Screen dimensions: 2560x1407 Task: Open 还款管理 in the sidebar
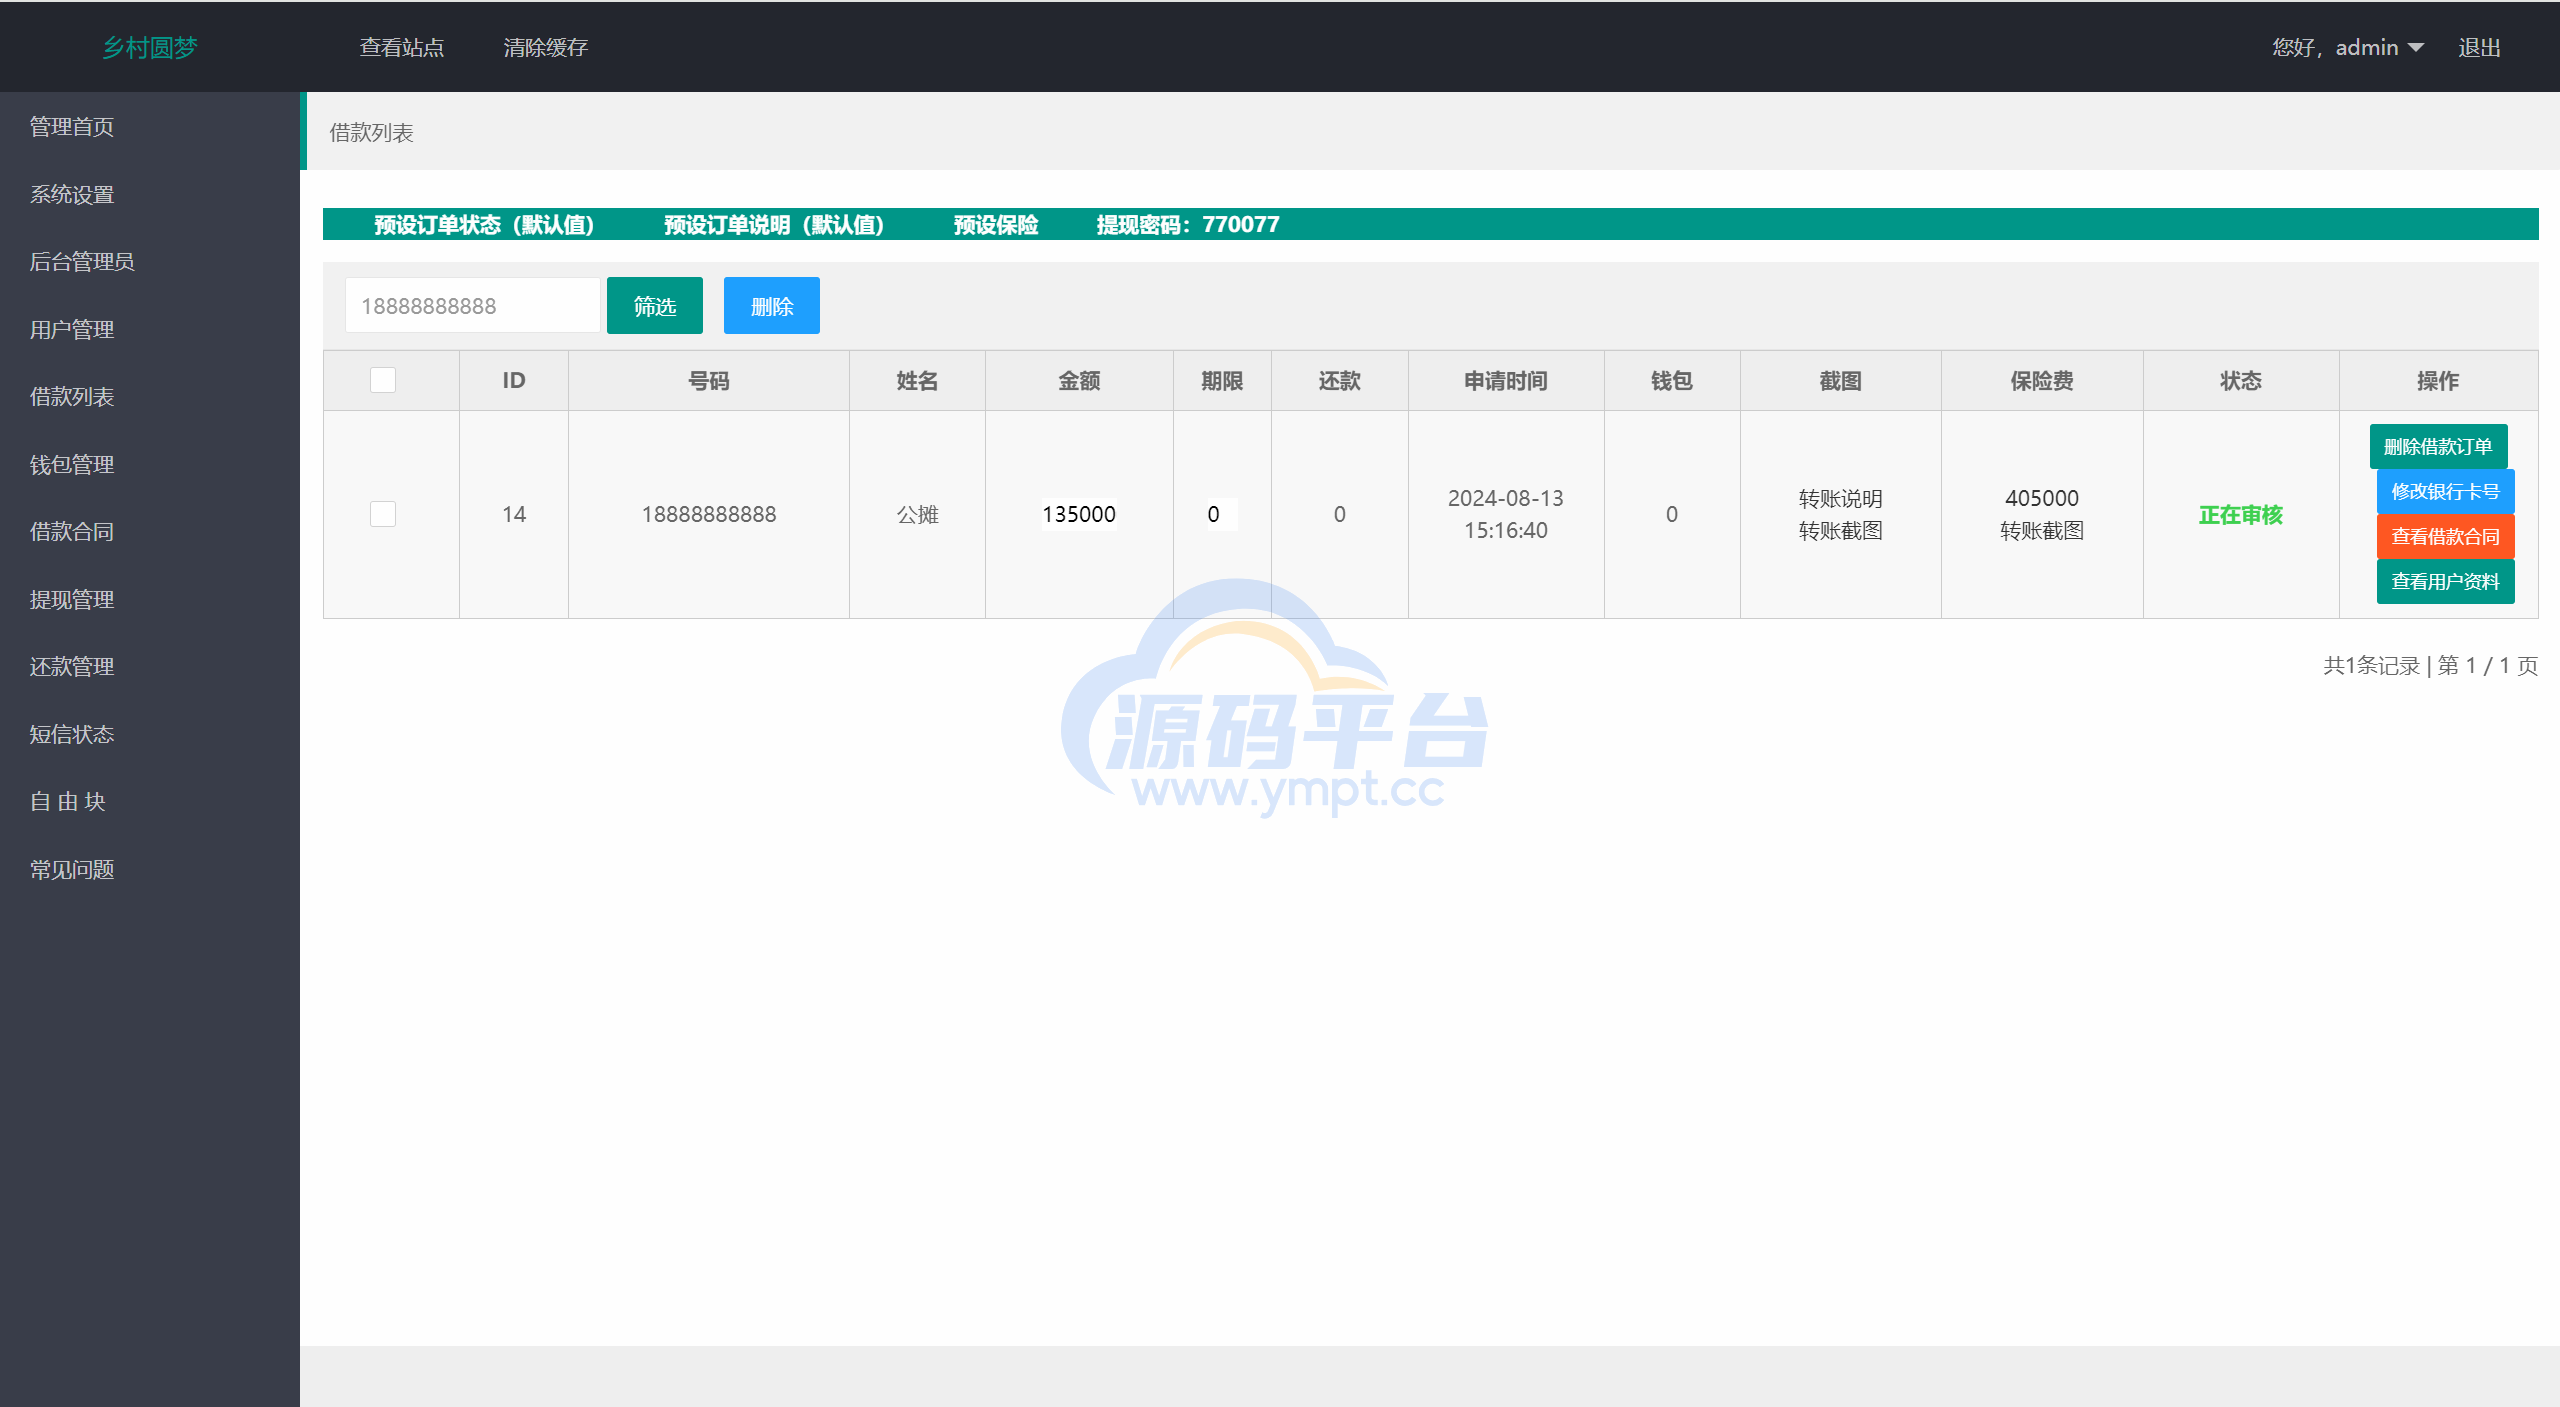[72, 667]
